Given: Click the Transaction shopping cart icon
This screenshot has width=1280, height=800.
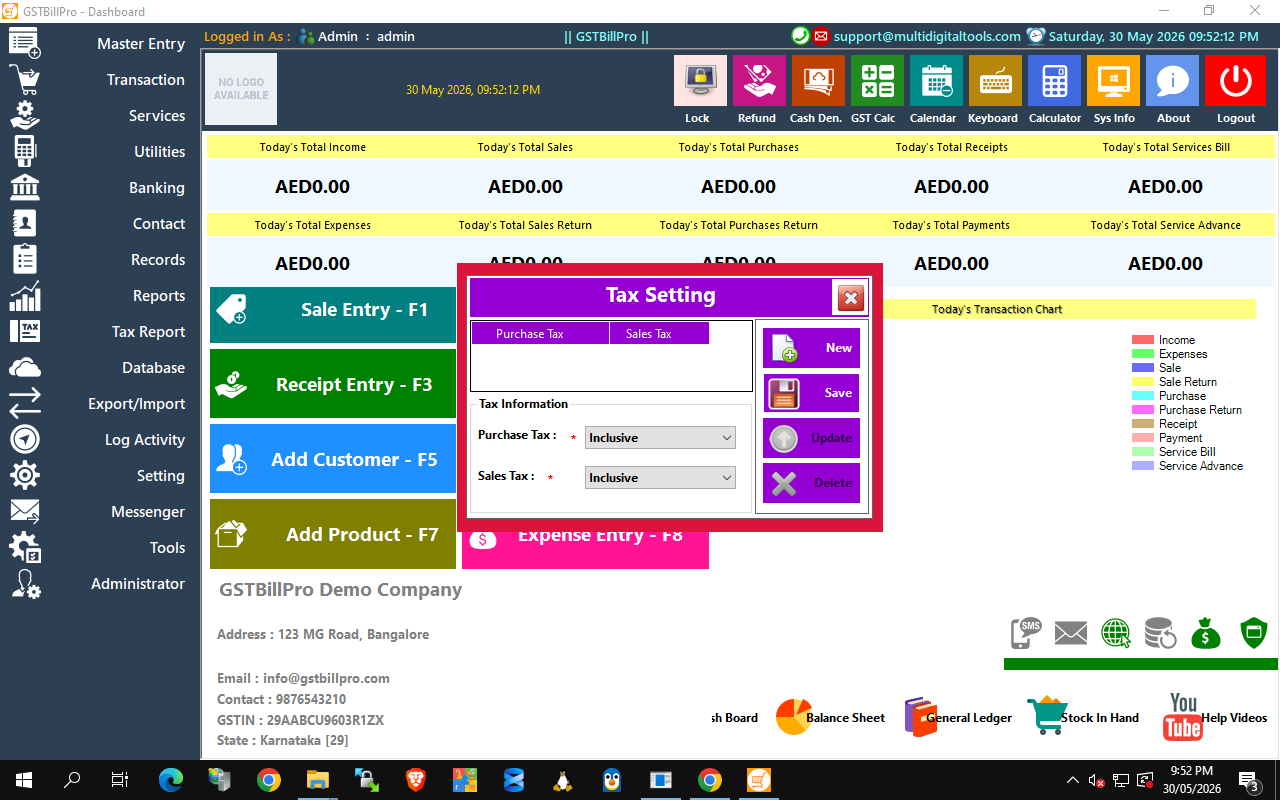Looking at the screenshot, I should pyautogui.click(x=25, y=80).
